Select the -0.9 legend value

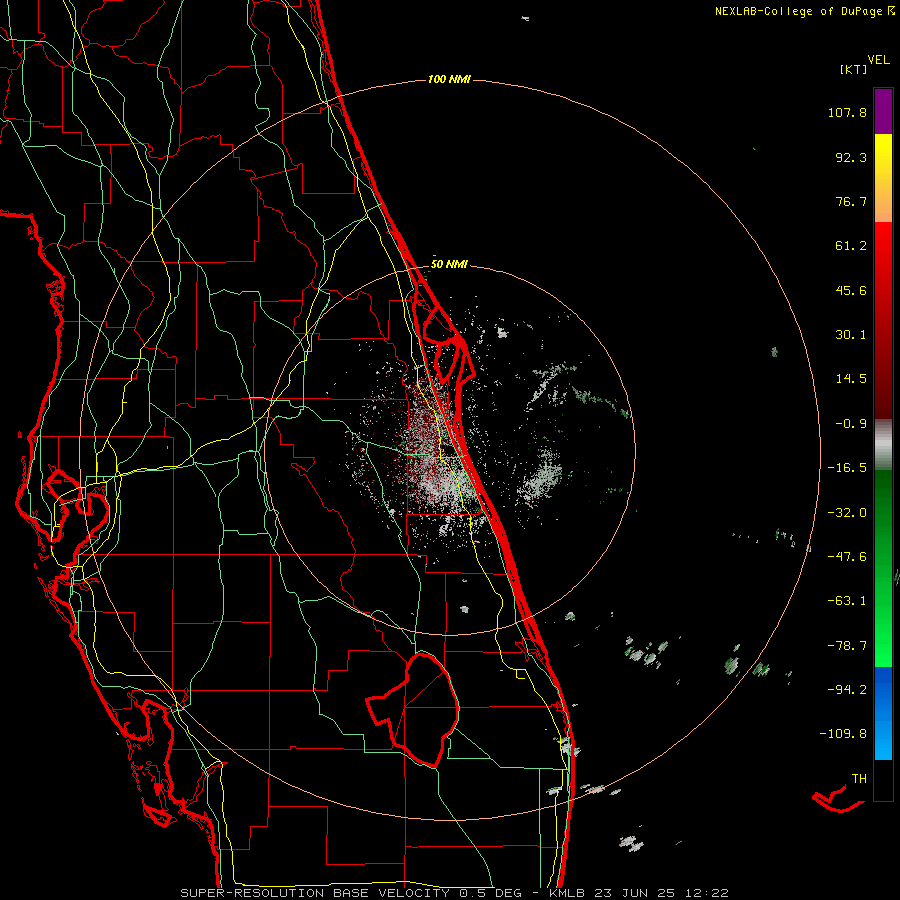click(851, 424)
